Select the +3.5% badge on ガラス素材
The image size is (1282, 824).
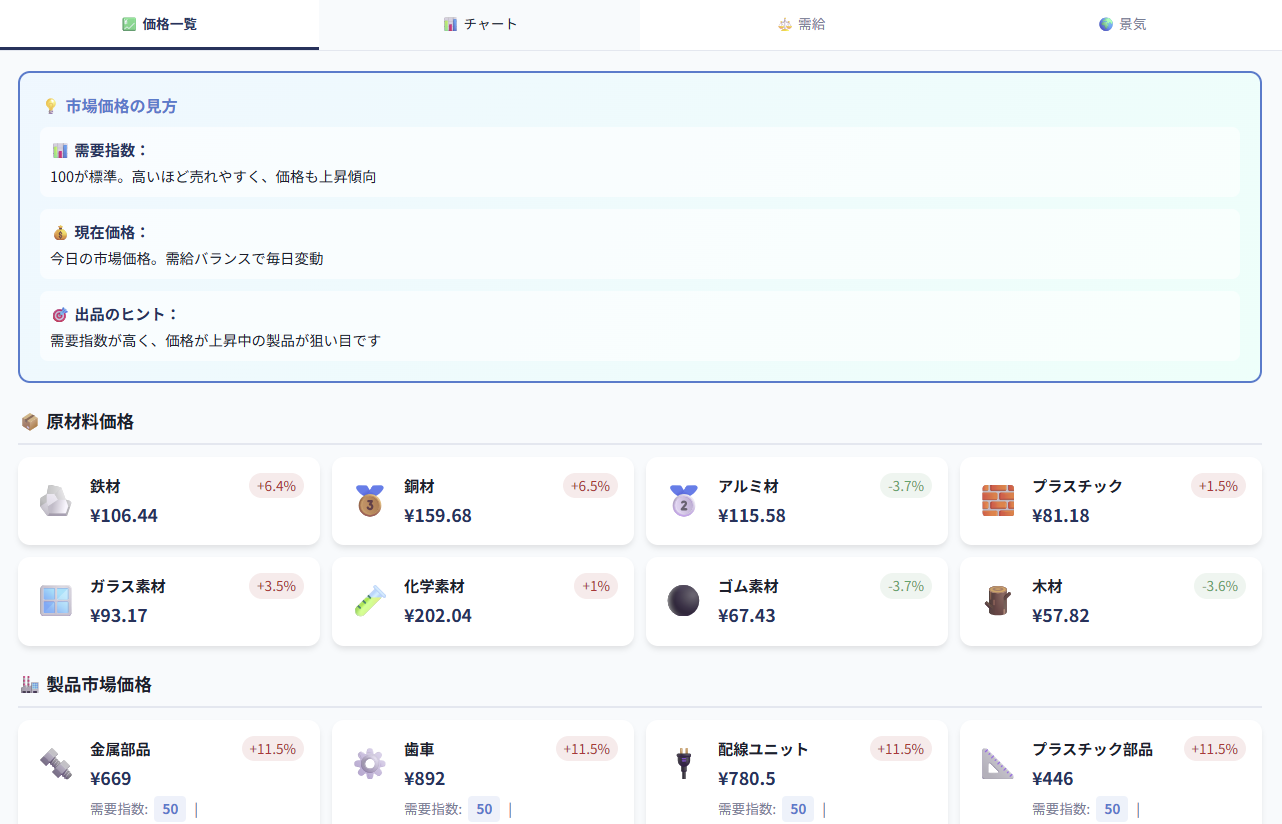(276, 586)
